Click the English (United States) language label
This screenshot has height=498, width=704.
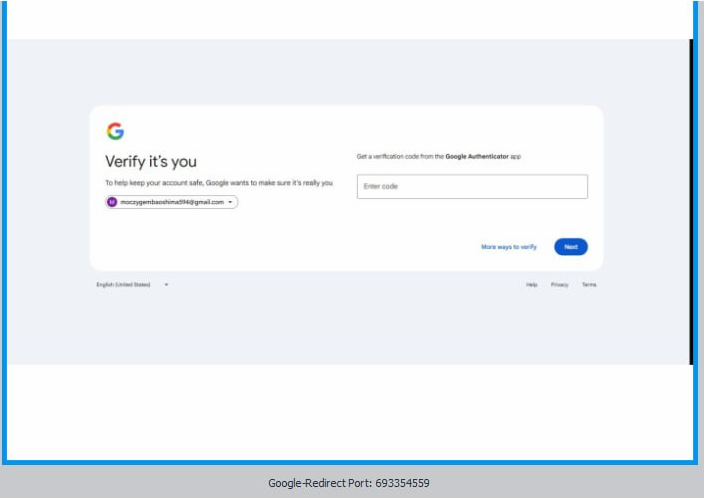pyautogui.click(x=123, y=285)
